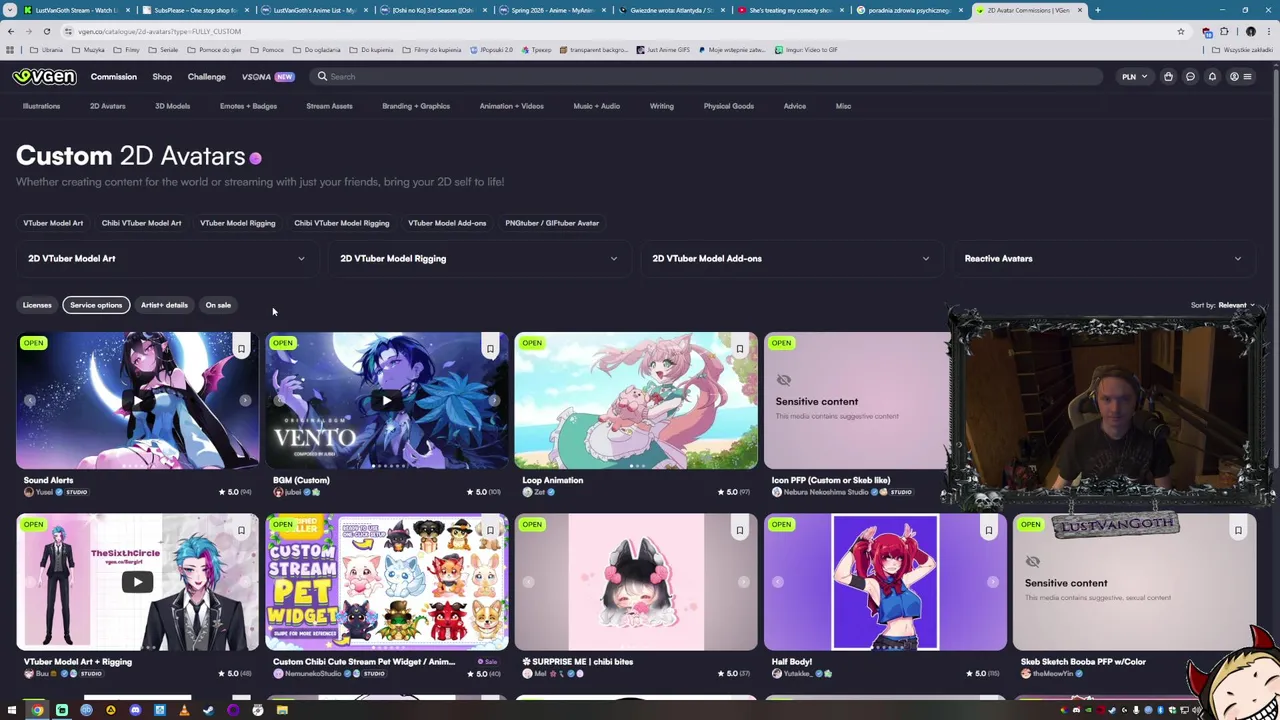Go to Shop in top navigation
This screenshot has width=1280, height=720.
point(162,77)
